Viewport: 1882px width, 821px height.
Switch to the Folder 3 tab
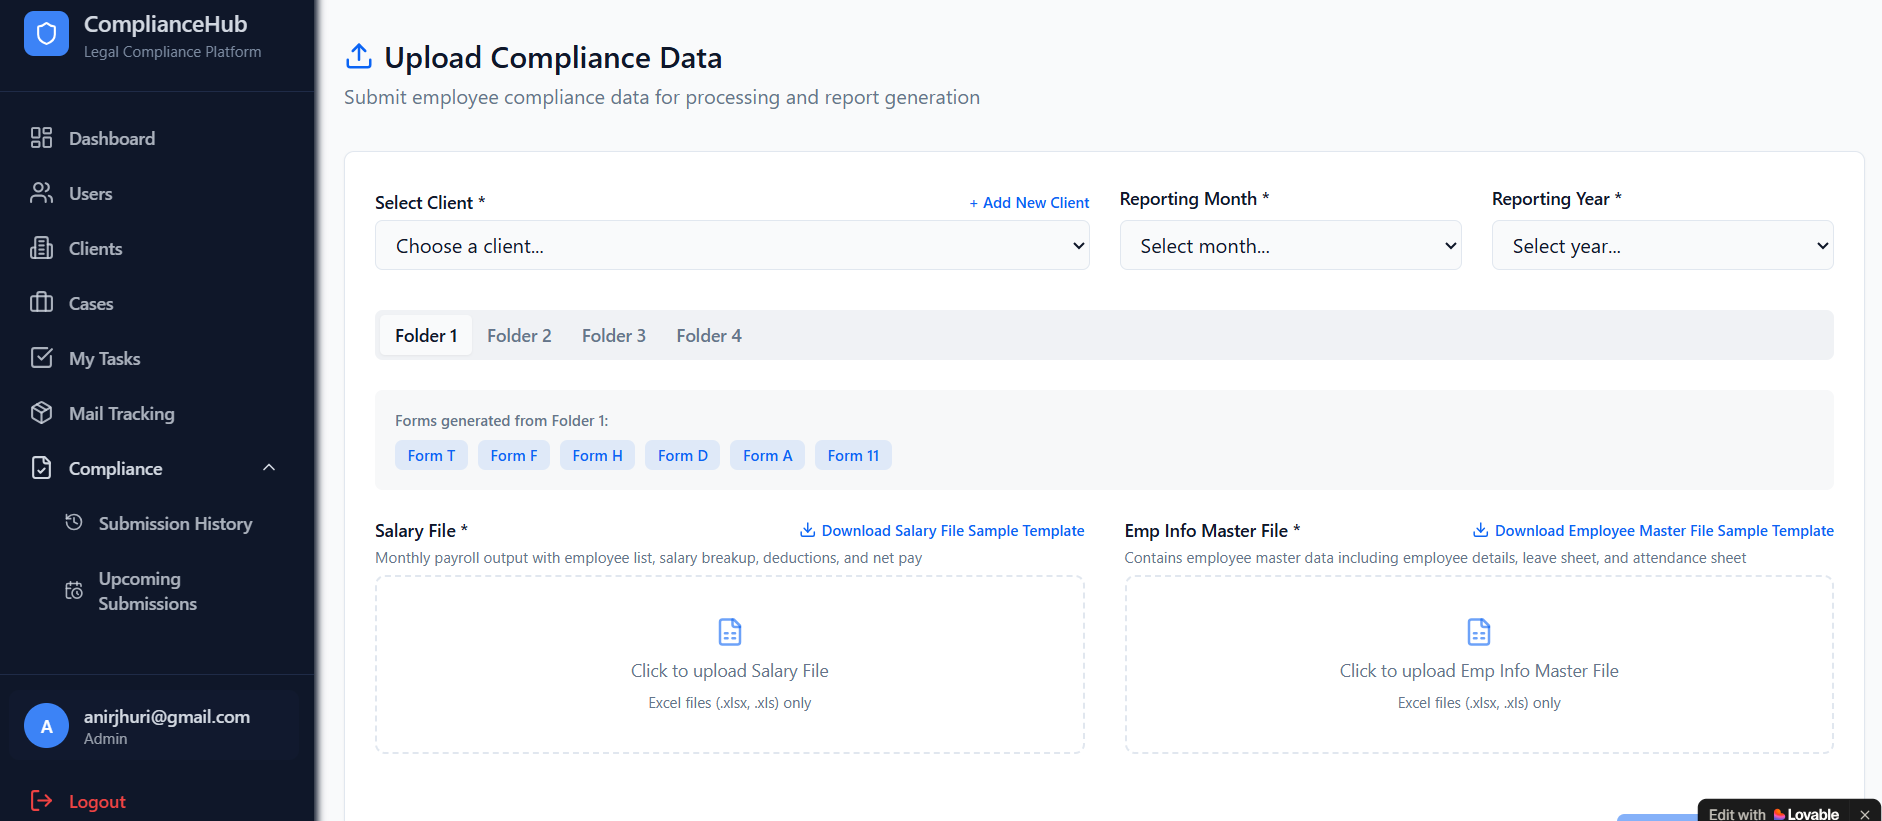click(x=614, y=336)
